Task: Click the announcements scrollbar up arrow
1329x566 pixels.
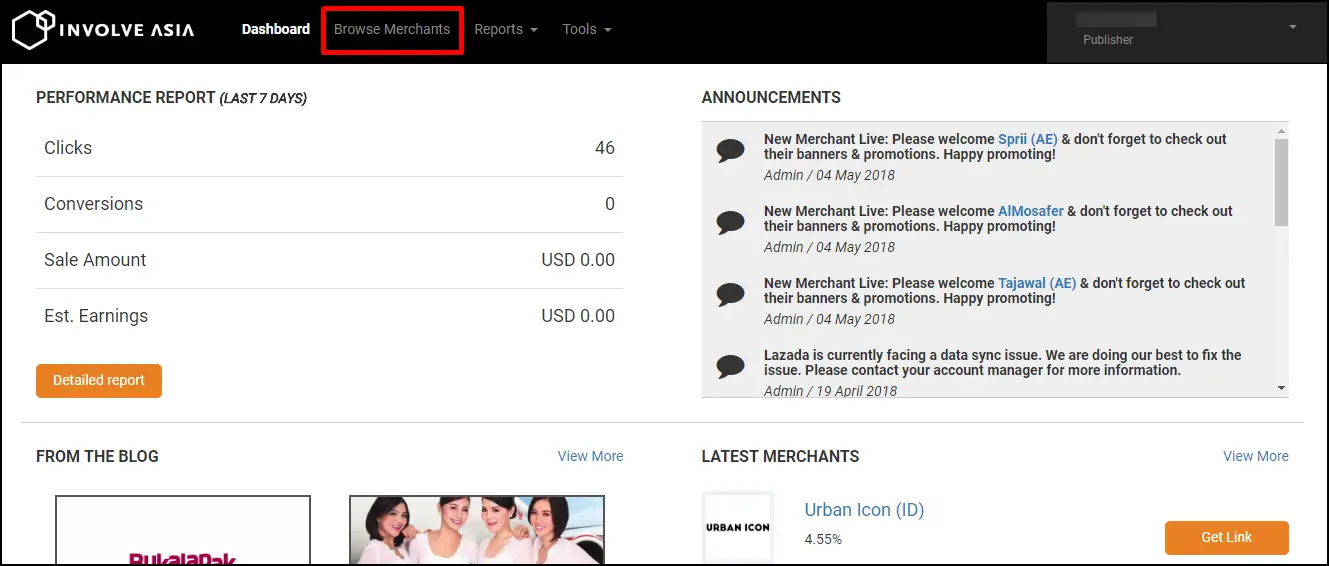Action: pyautogui.click(x=1282, y=130)
